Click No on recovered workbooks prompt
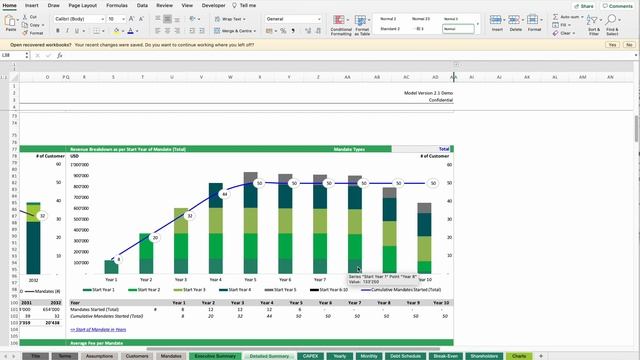The width and height of the screenshot is (640, 360). (x=629, y=45)
